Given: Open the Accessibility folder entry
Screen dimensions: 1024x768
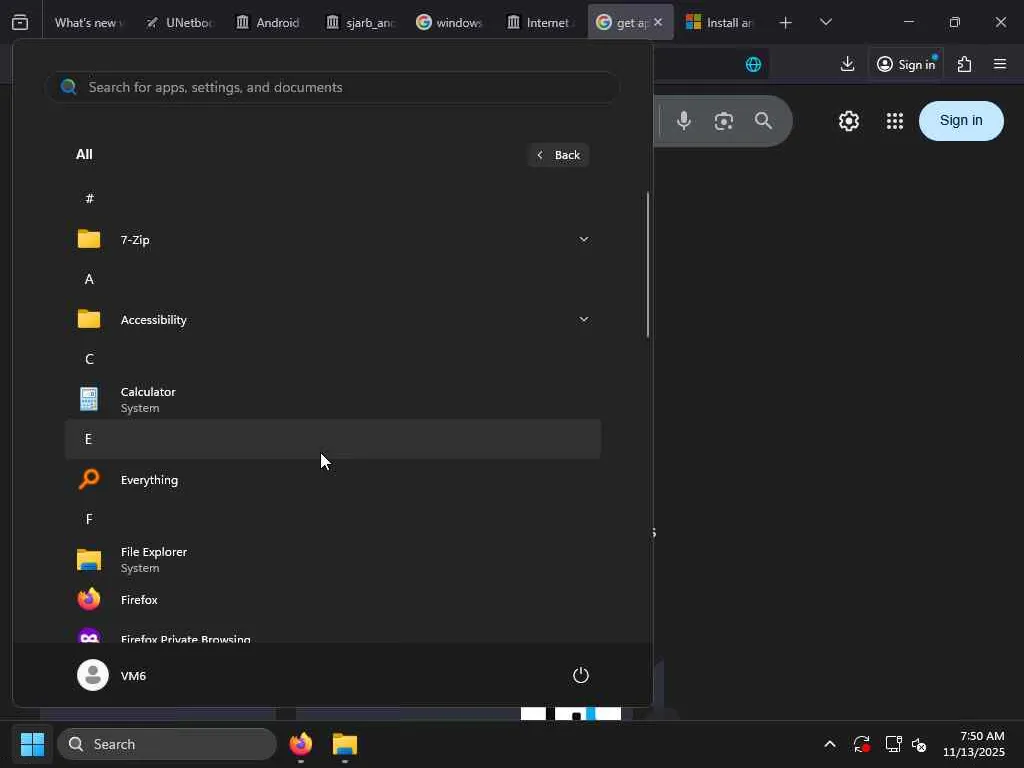Looking at the screenshot, I should tap(333, 319).
